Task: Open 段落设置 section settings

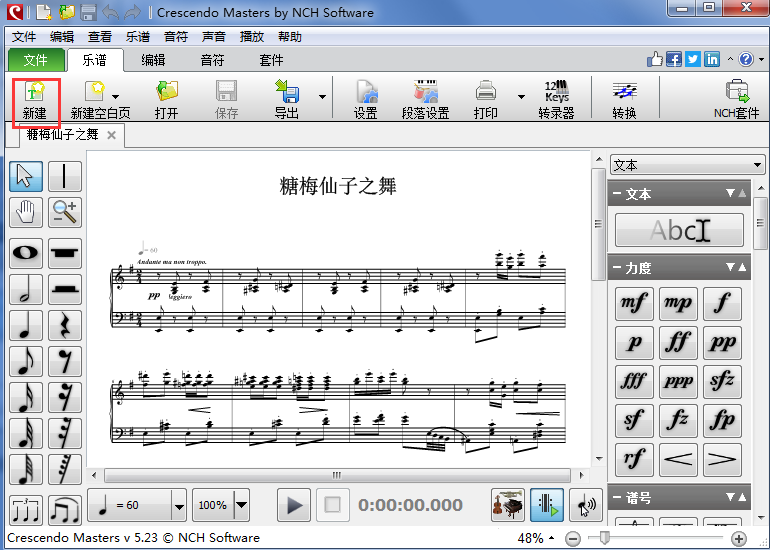Action: 425,100
